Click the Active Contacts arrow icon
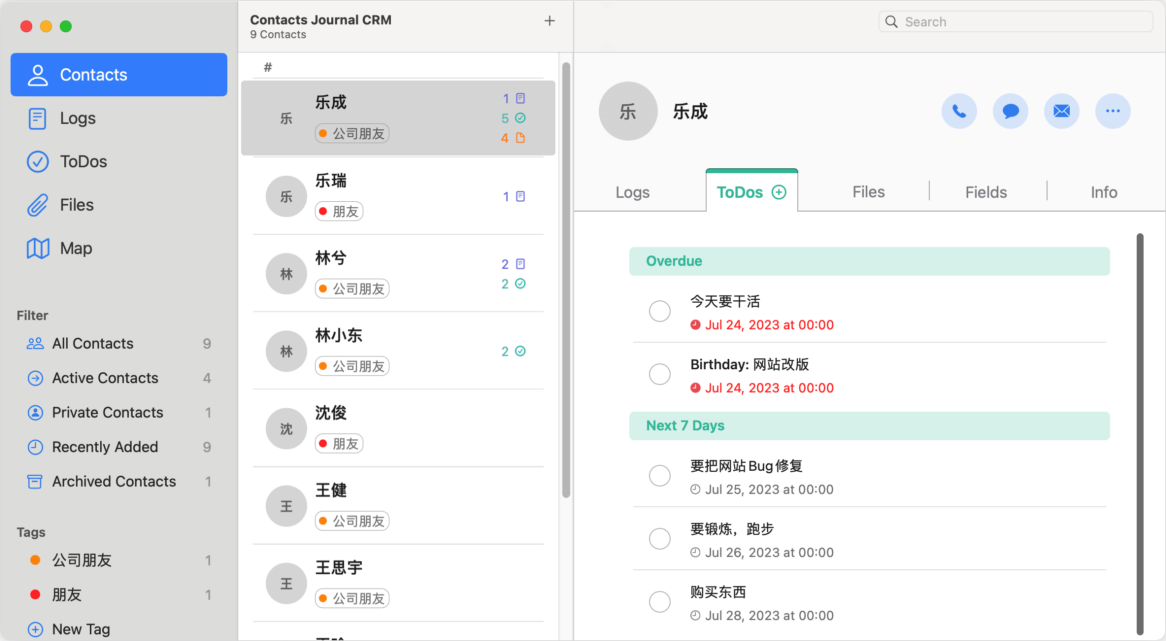The width and height of the screenshot is (1166, 641). [35, 378]
